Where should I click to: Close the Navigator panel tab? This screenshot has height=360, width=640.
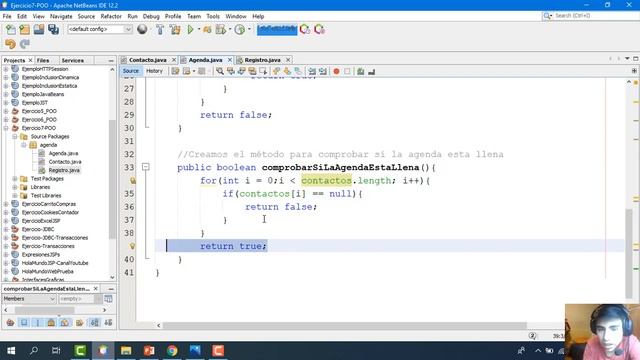click(x=96, y=289)
